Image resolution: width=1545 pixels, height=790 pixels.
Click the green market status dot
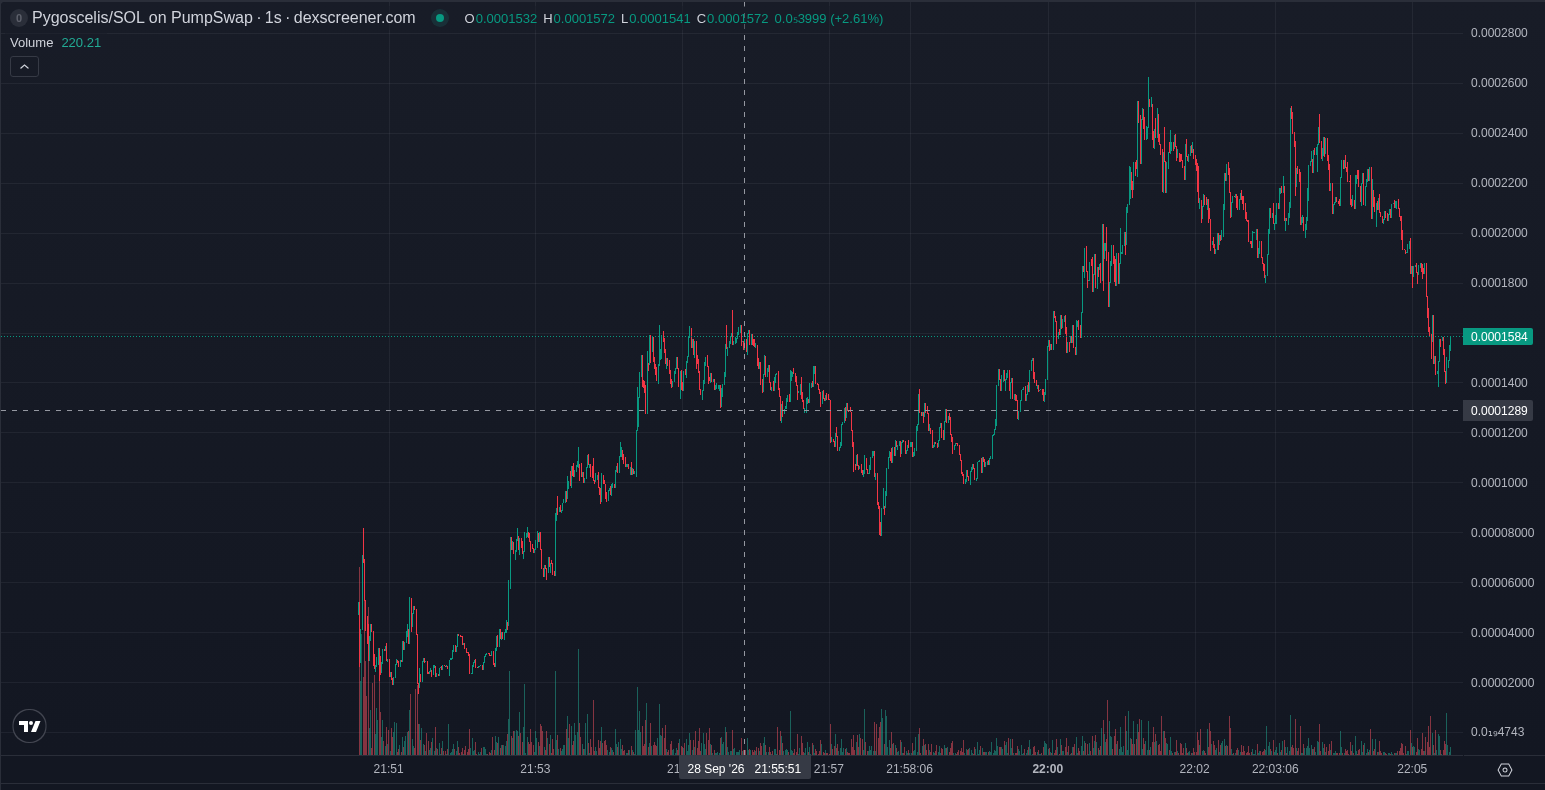440,18
